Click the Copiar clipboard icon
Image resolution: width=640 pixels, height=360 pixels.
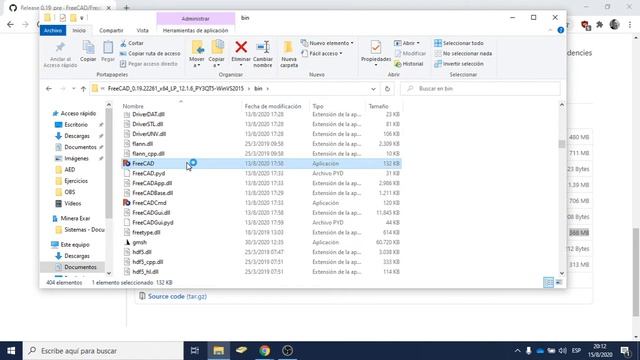tap(88, 47)
